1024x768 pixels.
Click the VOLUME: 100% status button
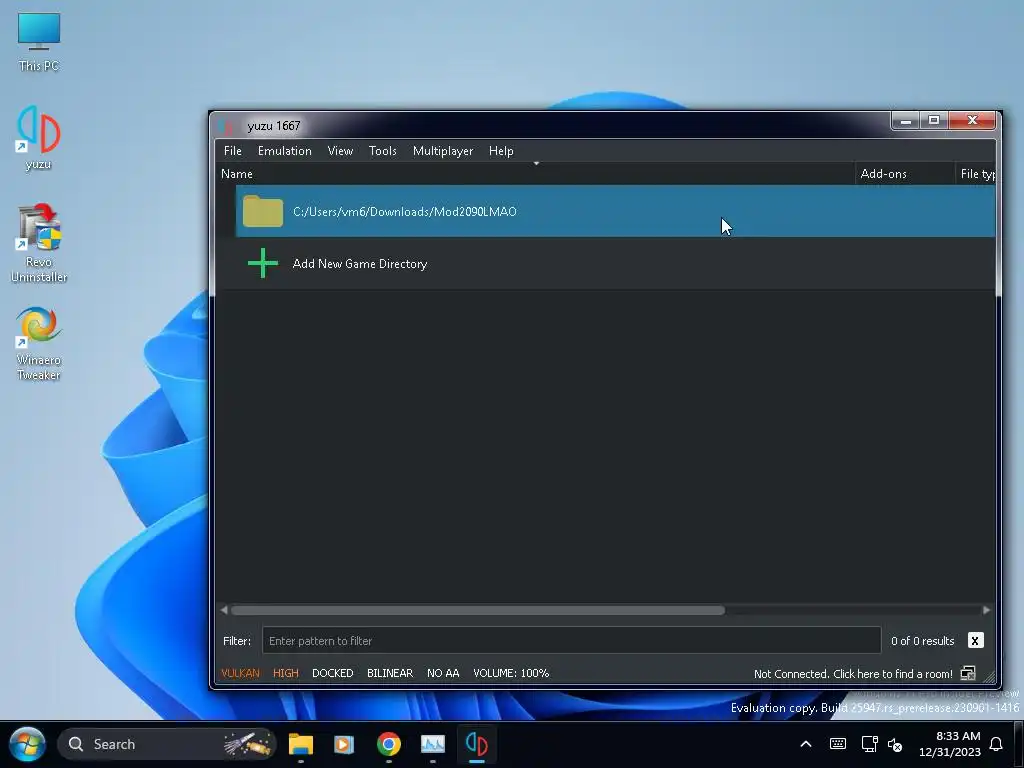(511, 673)
